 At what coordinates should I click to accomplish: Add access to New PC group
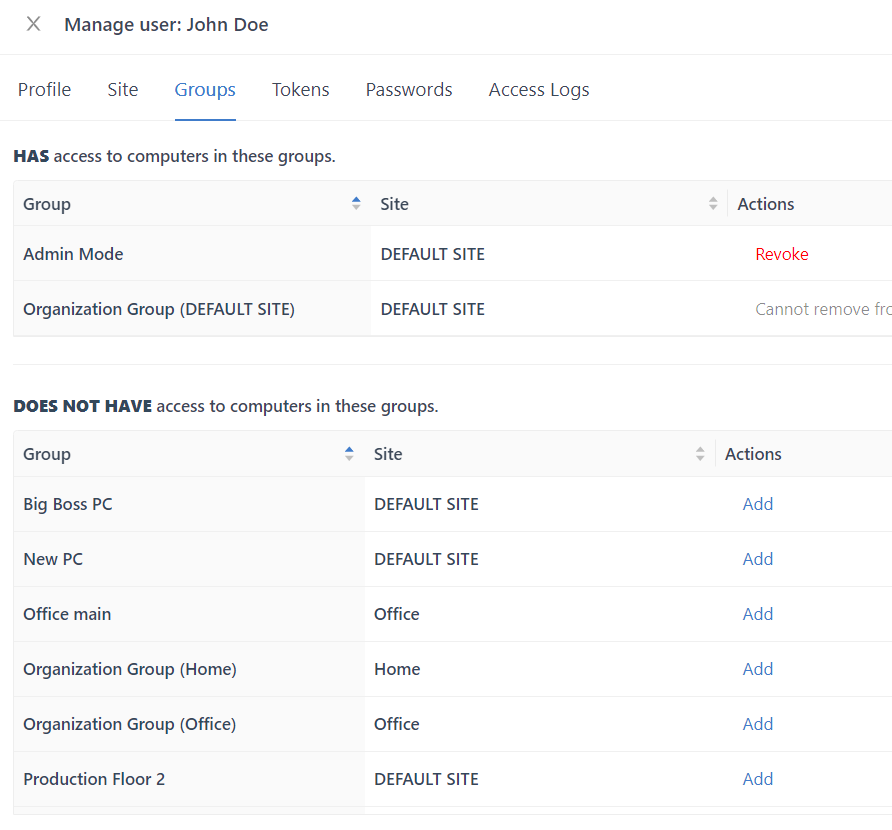[x=757, y=559]
